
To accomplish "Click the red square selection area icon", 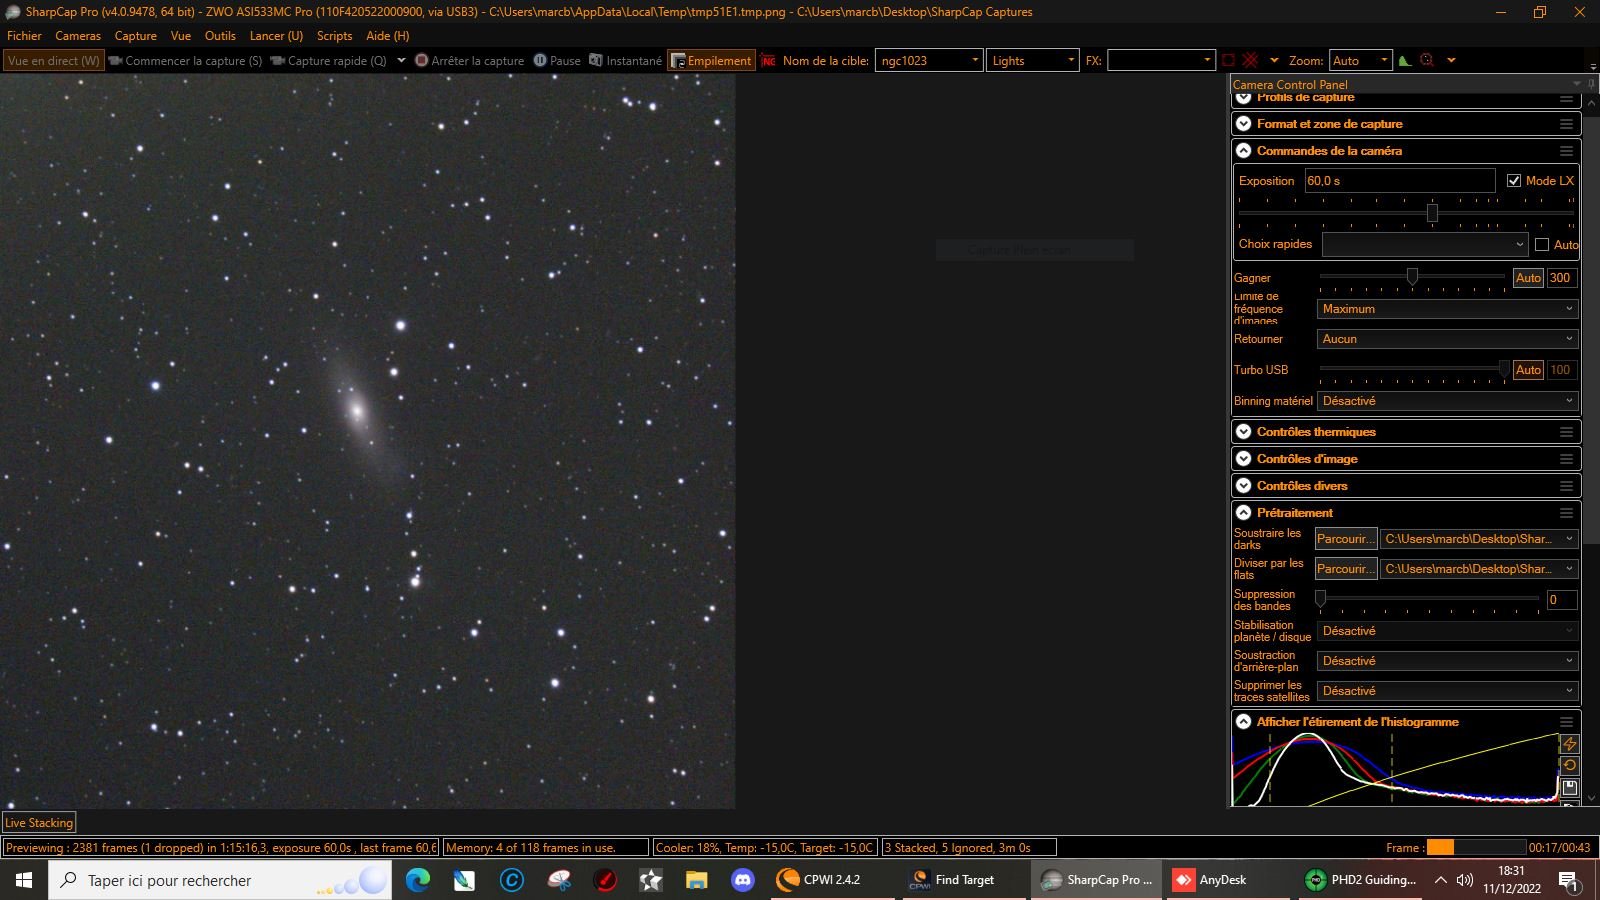I will pyautogui.click(x=1228, y=61).
